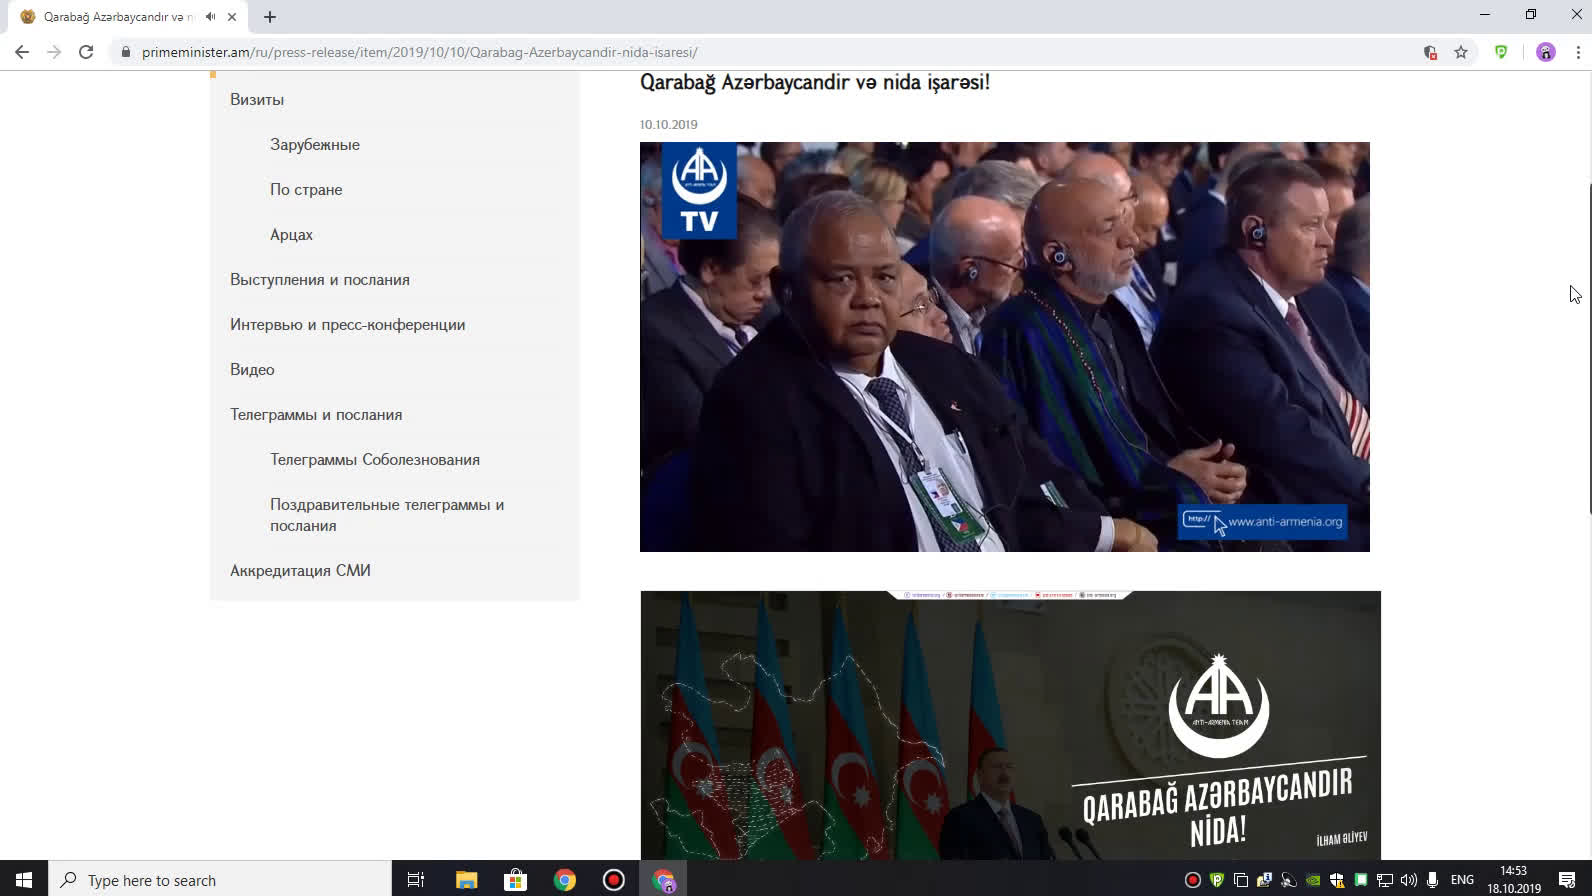Click the blocked-content shield icon in address bar

click(1430, 52)
